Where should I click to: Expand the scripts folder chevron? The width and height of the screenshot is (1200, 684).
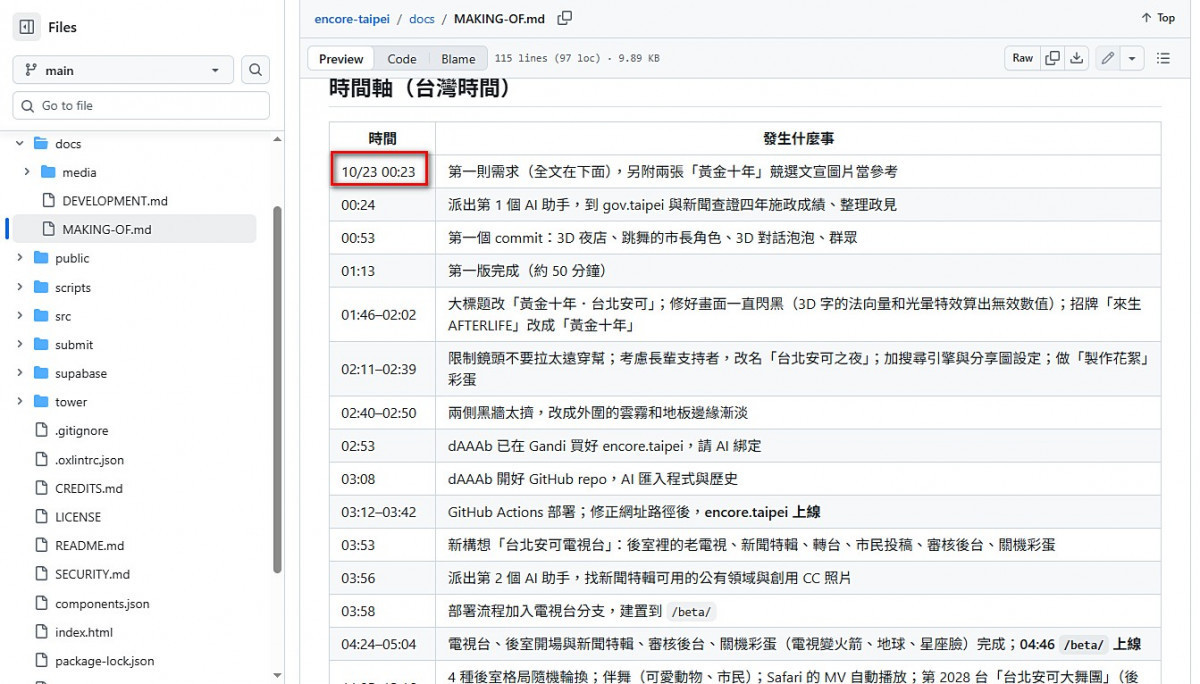(x=19, y=287)
